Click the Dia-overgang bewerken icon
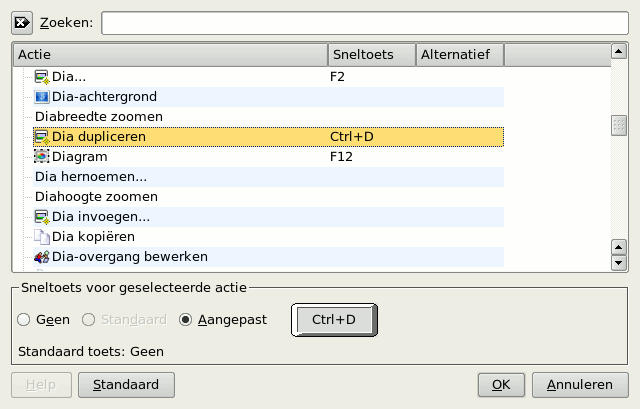The height and width of the screenshot is (409, 640). click(x=42, y=257)
